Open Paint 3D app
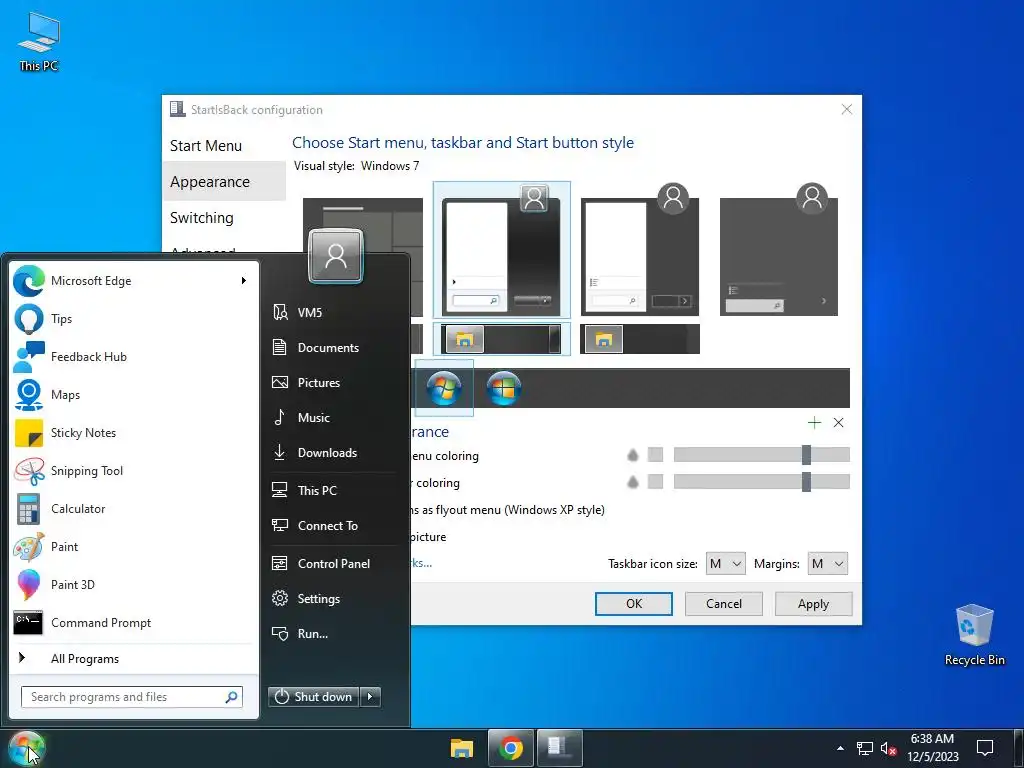1024x768 pixels. [x=131, y=584]
